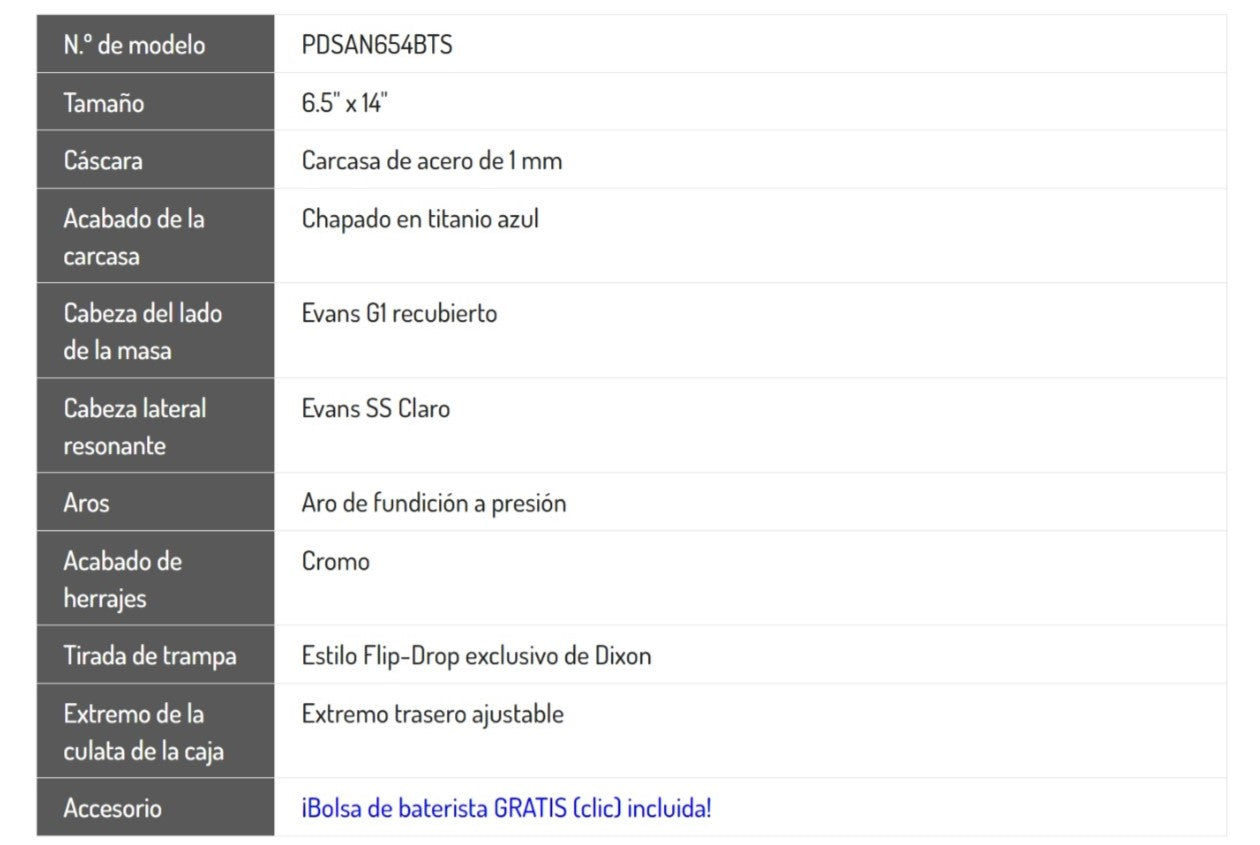Click the 6.5" x 14" size value
This screenshot has width=1260, height=845.
tap(344, 103)
